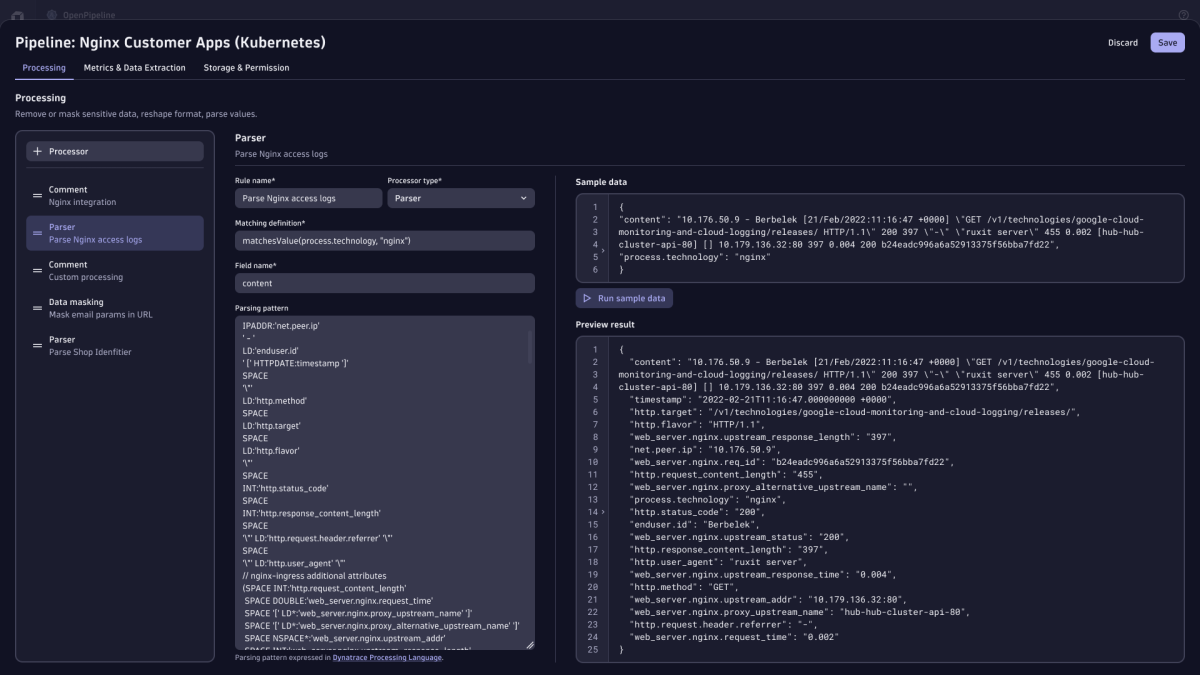The height and width of the screenshot is (675, 1200).
Task: Discard the pipeline changes
Action: coord(1123,42)
